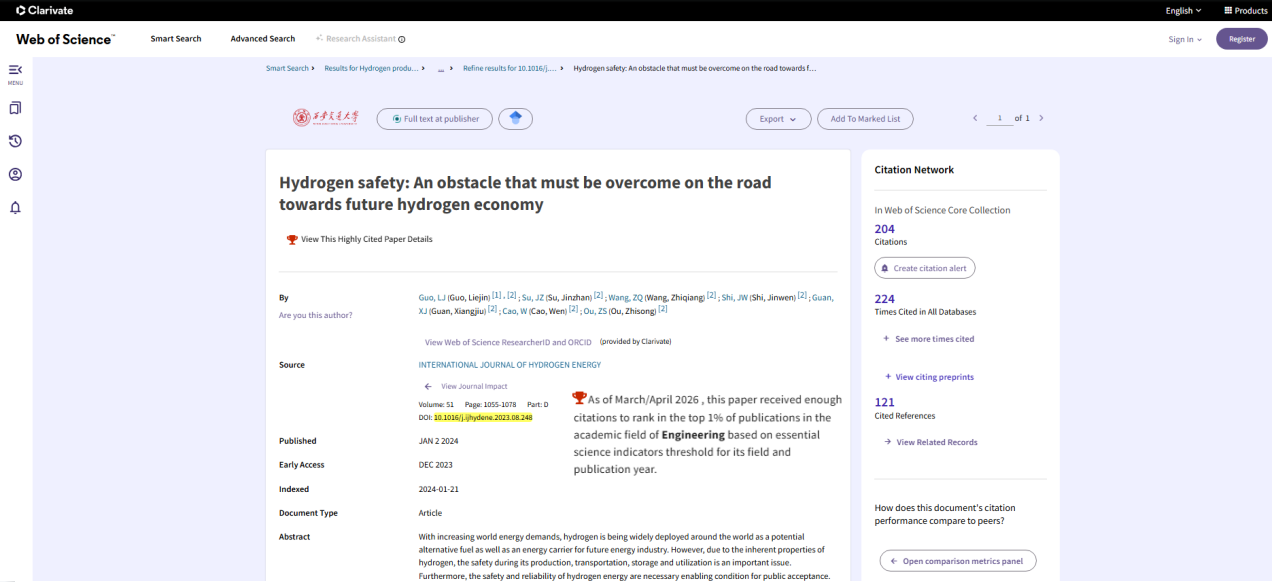Expand View citing preprints
The image size is (1272, 582).
pyautogui.click(x=929, y=377)
